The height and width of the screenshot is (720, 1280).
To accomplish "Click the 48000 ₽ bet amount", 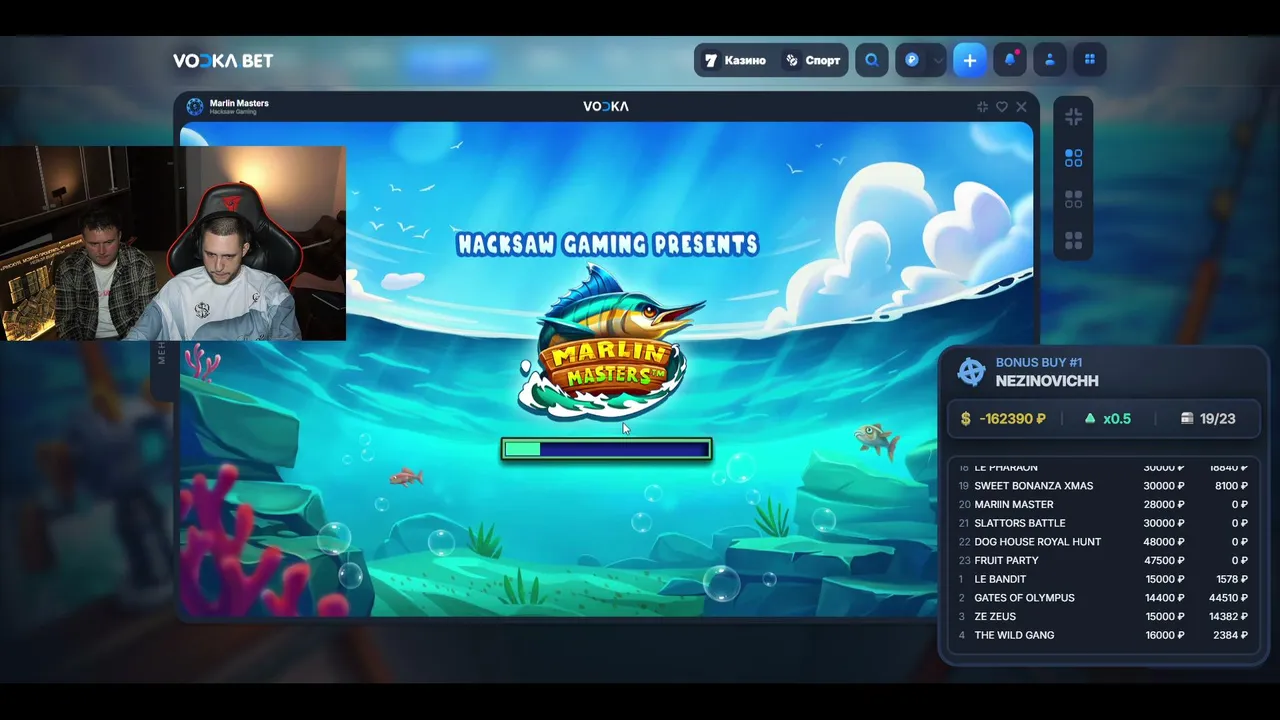I will click(x=1164, y=542).
